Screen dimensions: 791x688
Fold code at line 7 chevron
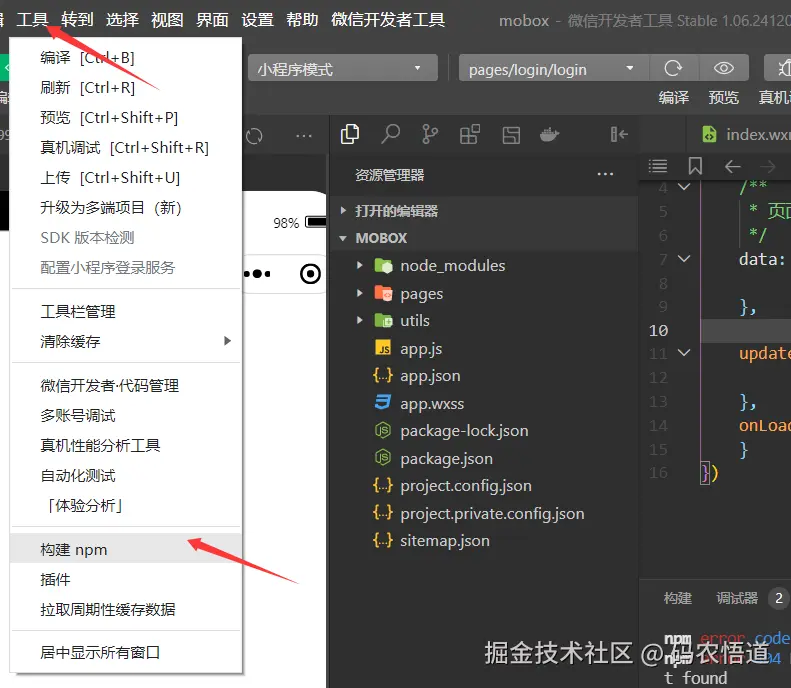[x=684, y=259]
